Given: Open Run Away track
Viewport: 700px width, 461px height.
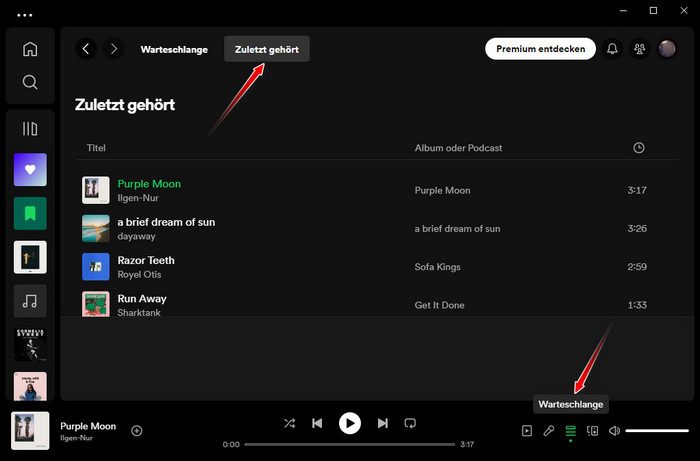Looking at the screenshot, I should 142,299.
